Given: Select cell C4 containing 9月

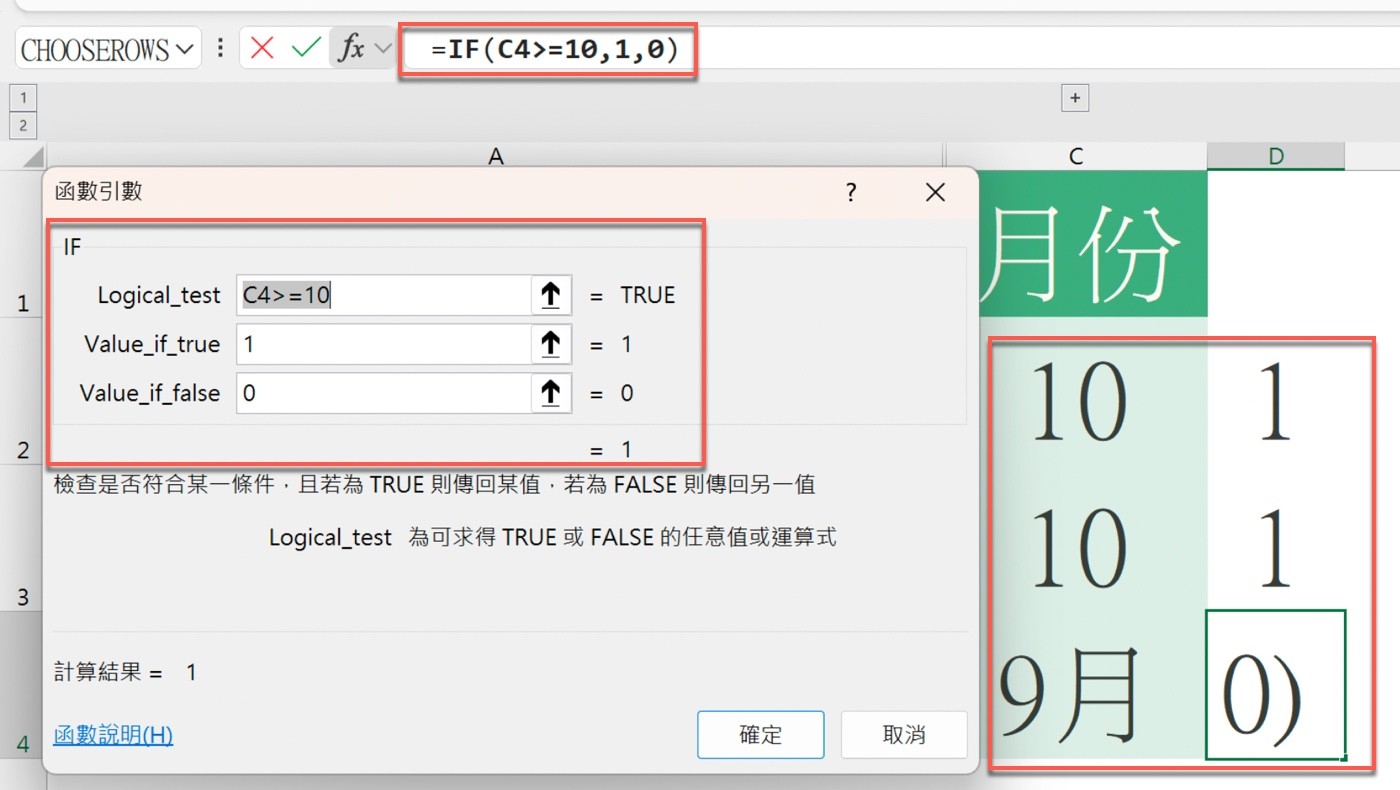Looking at the screenshot, I should pos(1093,685).
